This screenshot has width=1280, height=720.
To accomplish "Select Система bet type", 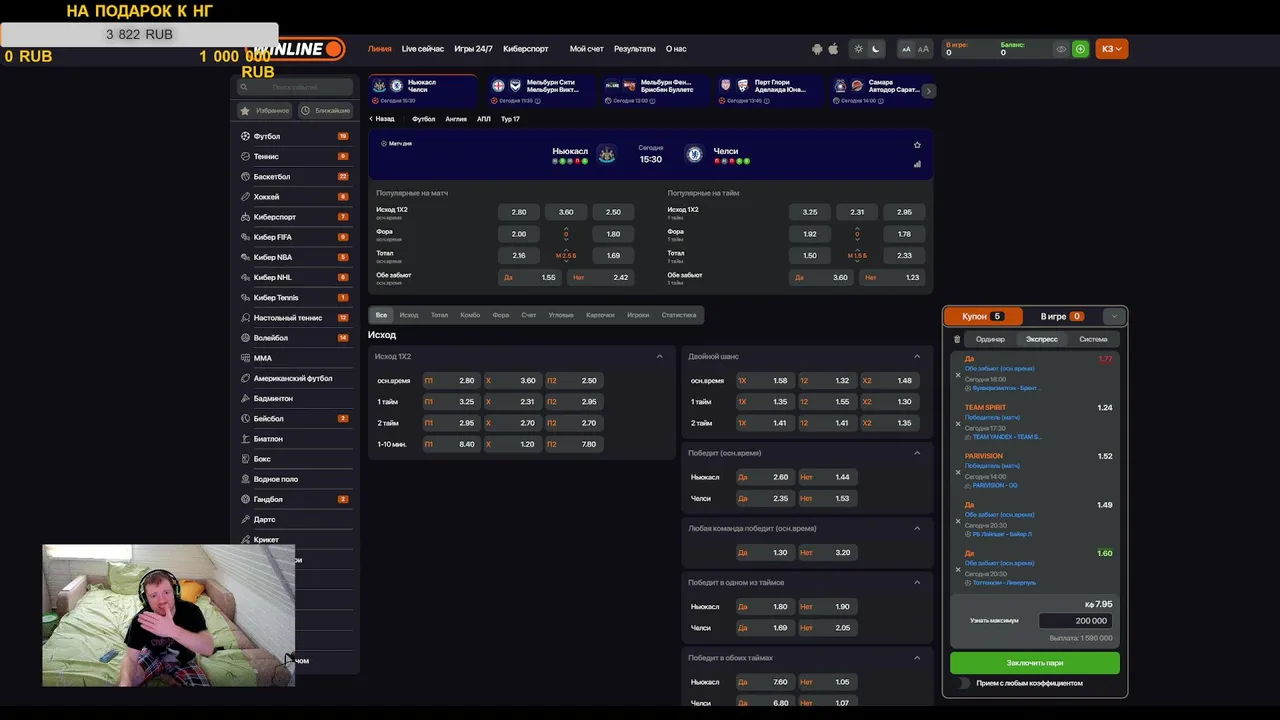I will [1093, 339].
